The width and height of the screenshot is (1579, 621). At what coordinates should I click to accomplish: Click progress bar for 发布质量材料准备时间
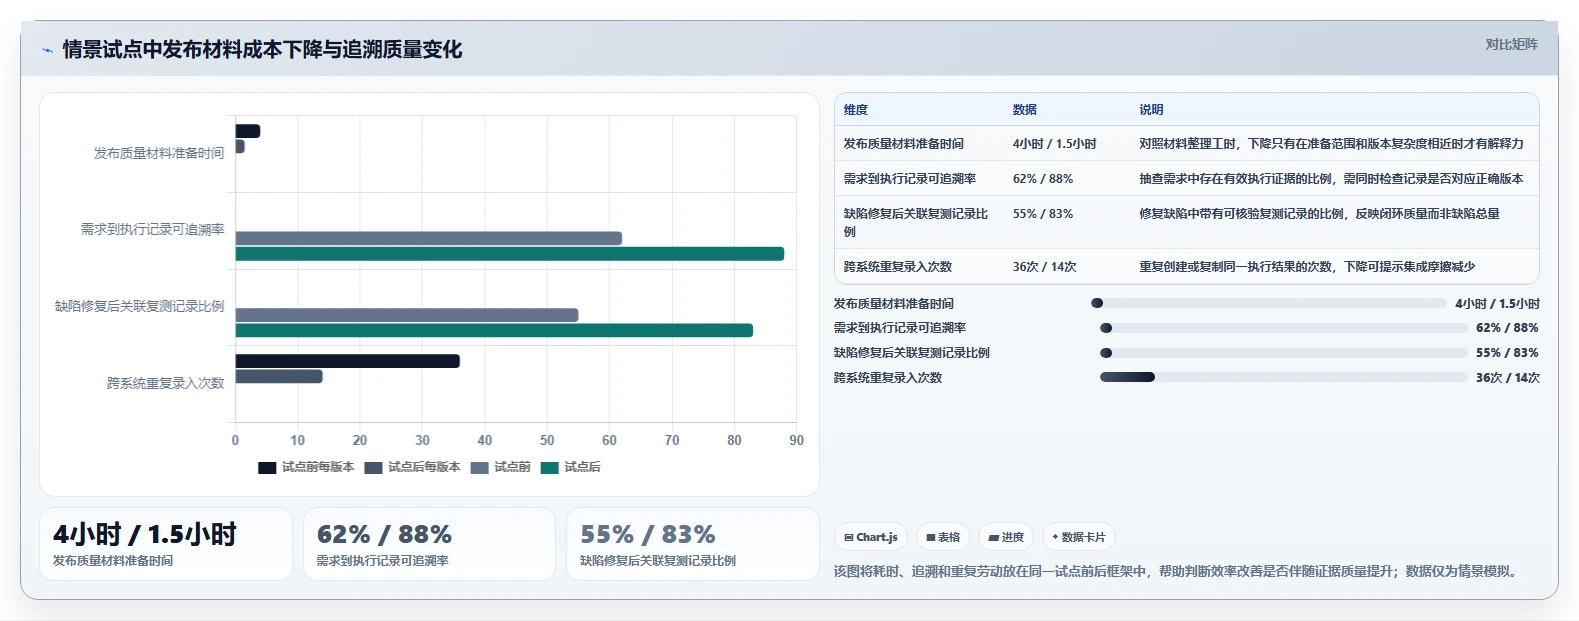click(x=1268, y=303)
